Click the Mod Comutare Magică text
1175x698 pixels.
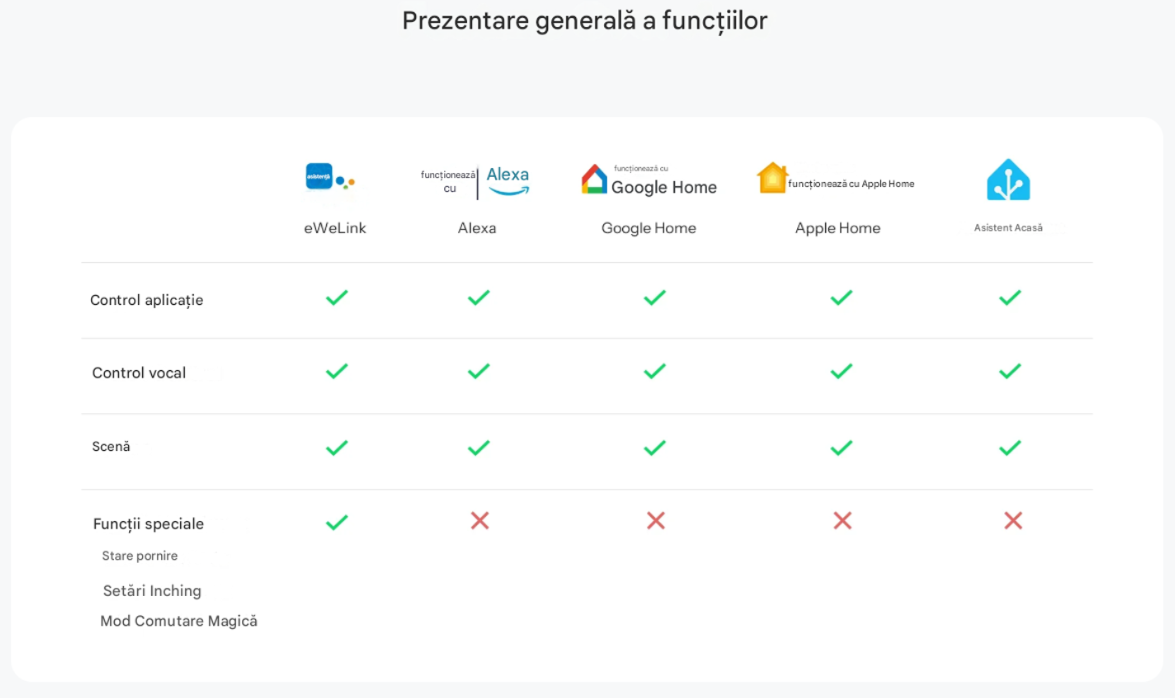pos(179,621)
